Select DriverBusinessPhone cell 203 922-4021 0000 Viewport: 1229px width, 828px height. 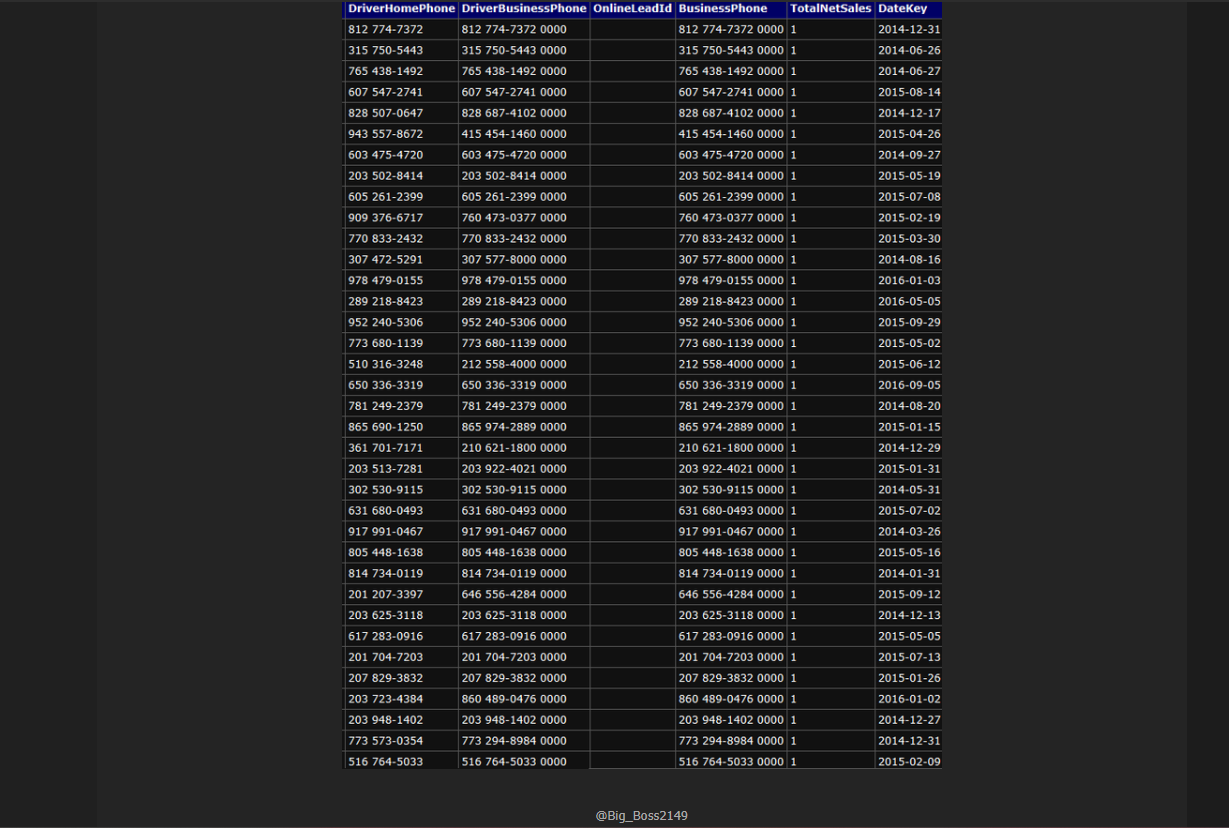click(x=514, y=469)
